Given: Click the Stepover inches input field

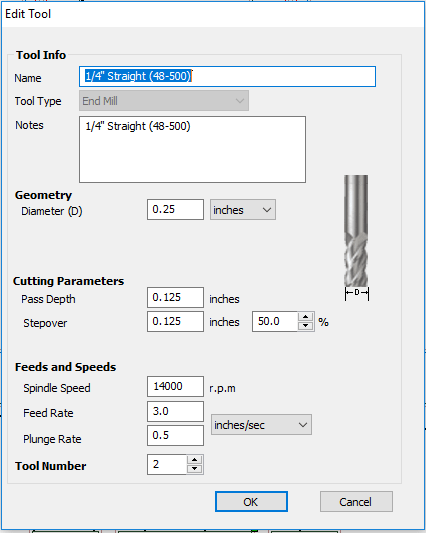Looking at the screenshot, I should point(175,322).
